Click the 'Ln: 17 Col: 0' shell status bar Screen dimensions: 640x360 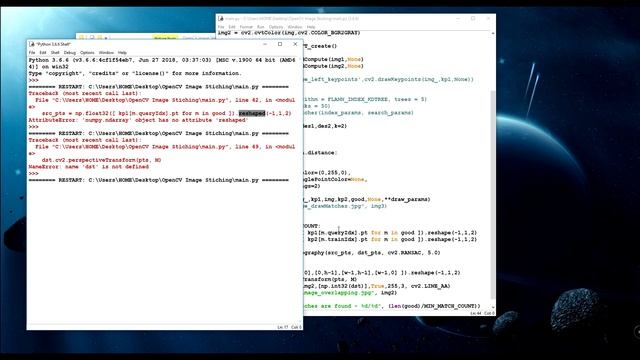[289, 327]
